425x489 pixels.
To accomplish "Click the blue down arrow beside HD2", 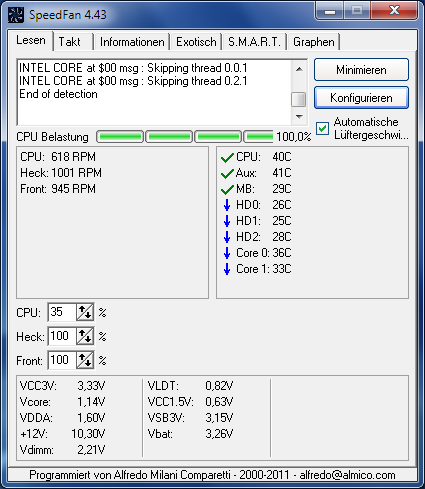I will (x=227, y=237).
